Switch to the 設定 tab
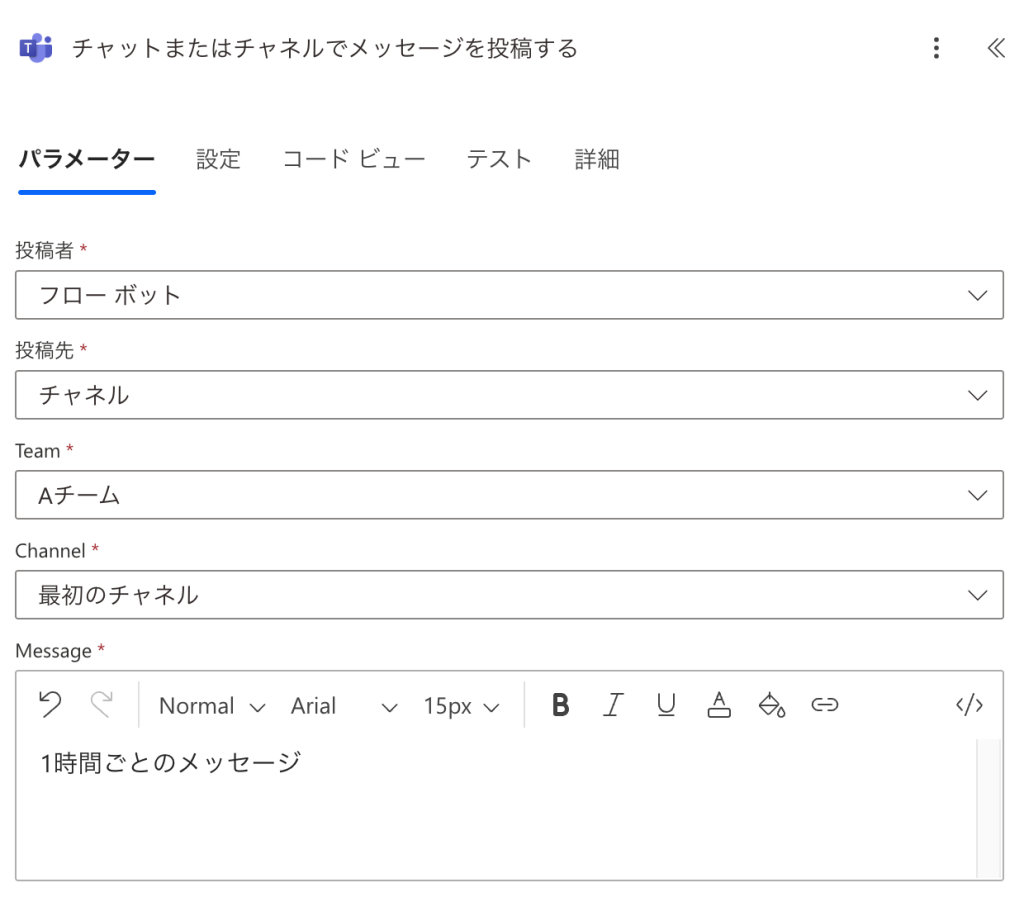Screen dimensions: 1024x897 tap(218, 159)
